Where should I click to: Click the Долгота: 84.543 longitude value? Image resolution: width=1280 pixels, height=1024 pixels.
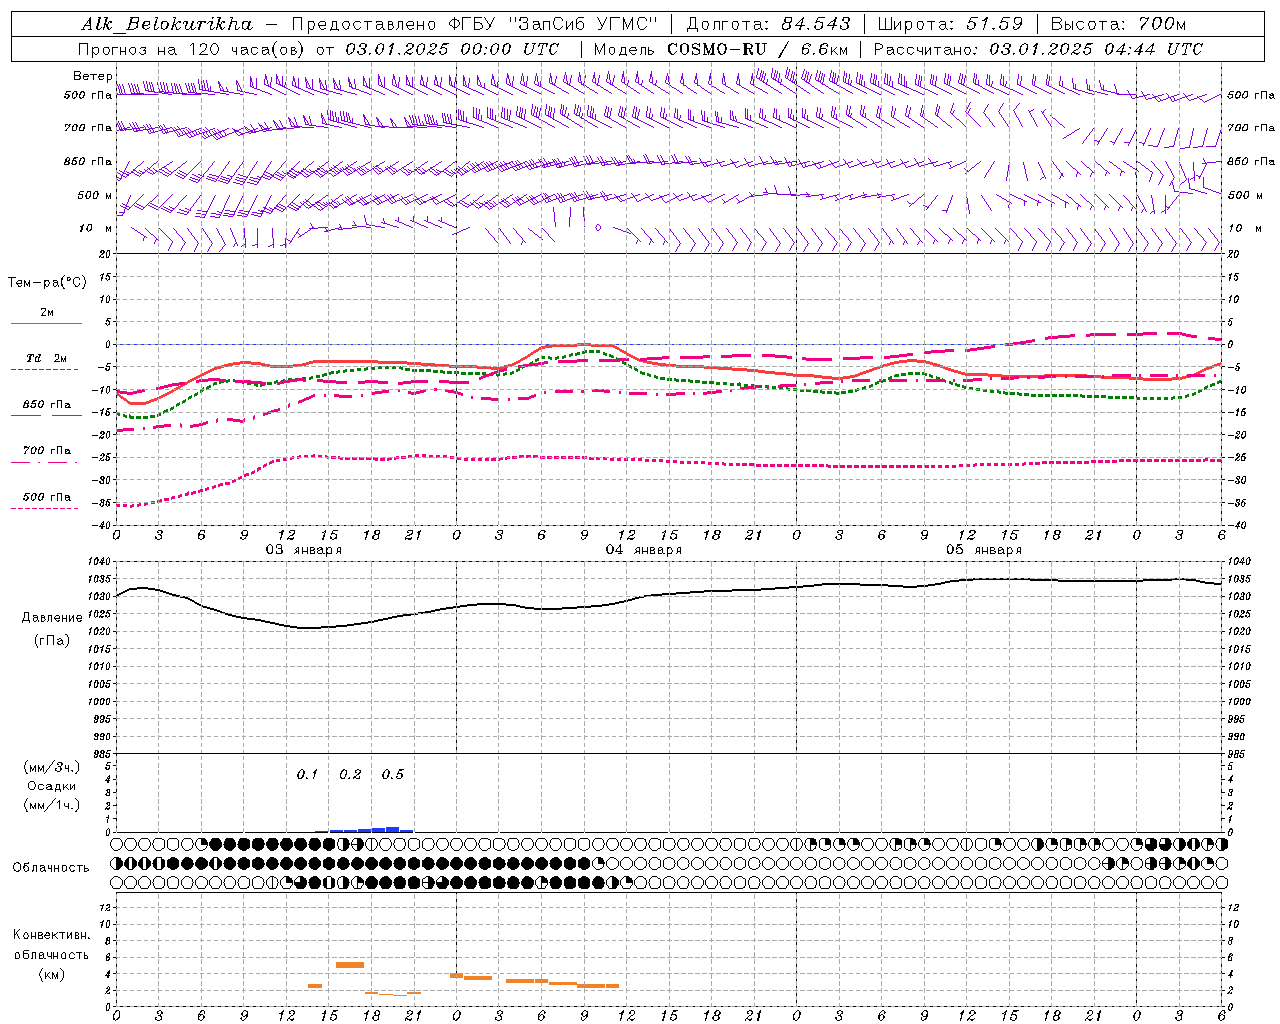click(x=769, y=24)
